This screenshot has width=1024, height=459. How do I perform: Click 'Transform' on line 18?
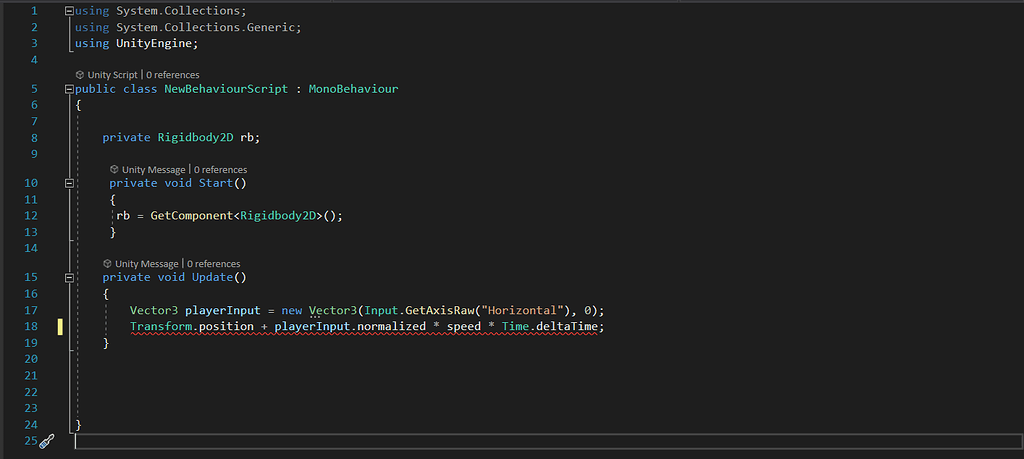161,326
